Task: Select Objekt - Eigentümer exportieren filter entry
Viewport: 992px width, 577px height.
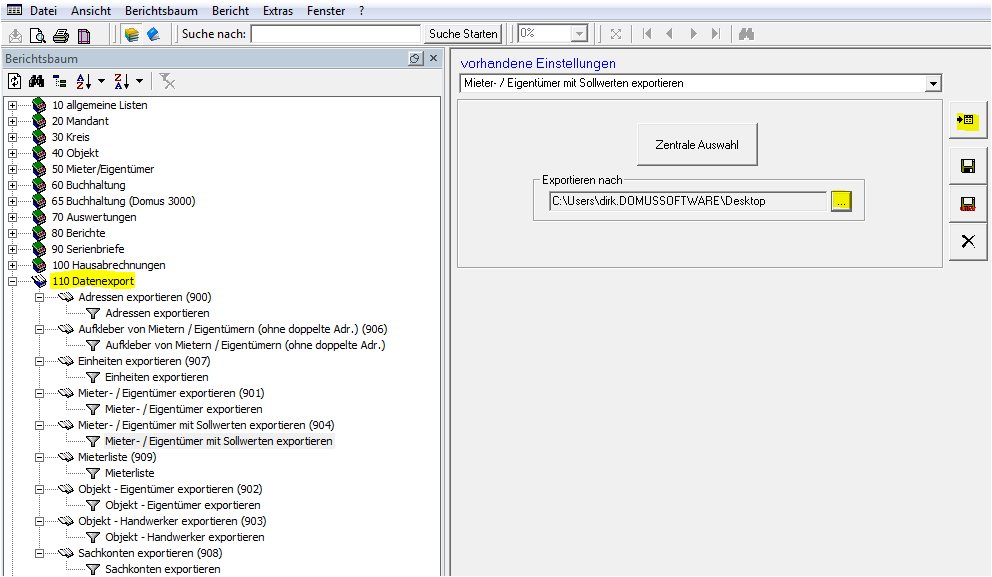Action: click(x=183, y=506)
